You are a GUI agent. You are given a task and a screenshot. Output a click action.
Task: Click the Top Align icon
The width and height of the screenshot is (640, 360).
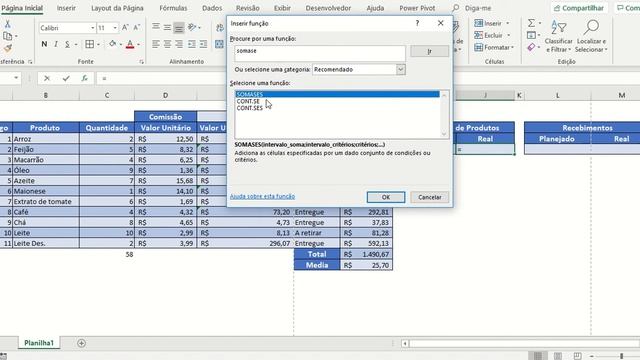(156, 27)
